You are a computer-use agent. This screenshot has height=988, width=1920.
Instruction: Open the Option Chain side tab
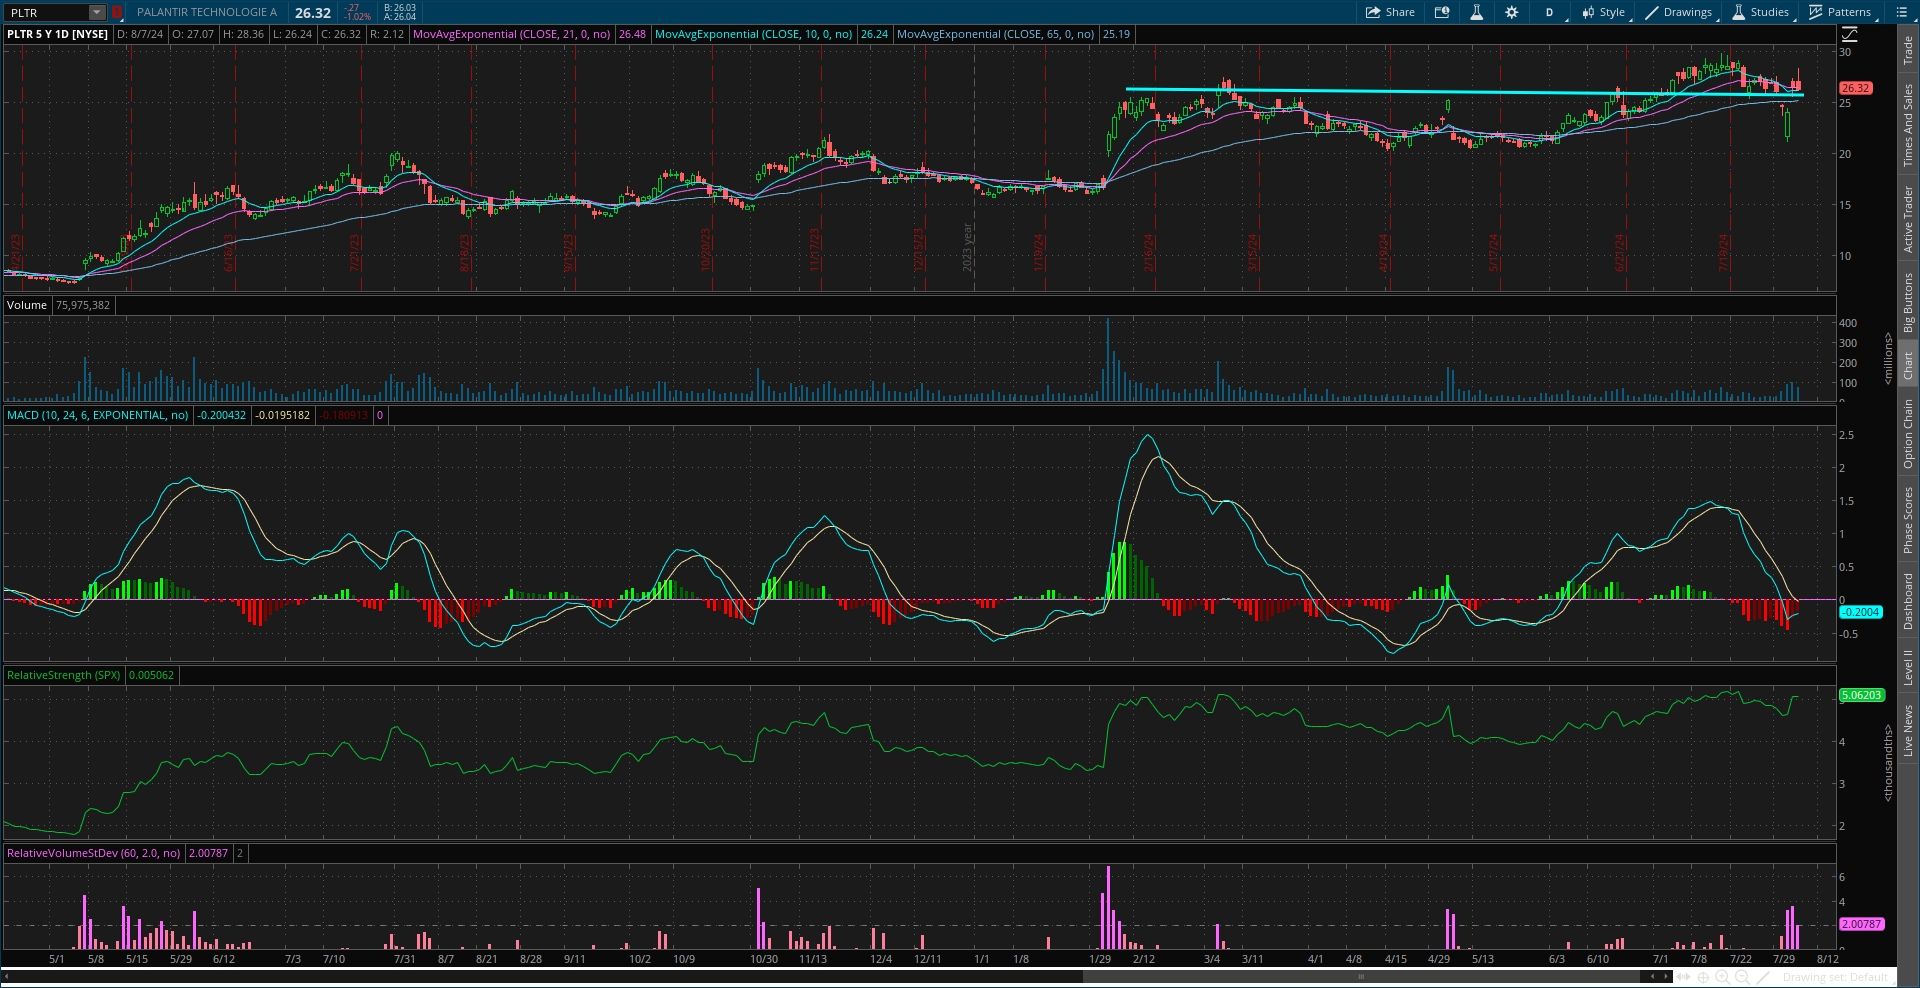click(1908, 433)
